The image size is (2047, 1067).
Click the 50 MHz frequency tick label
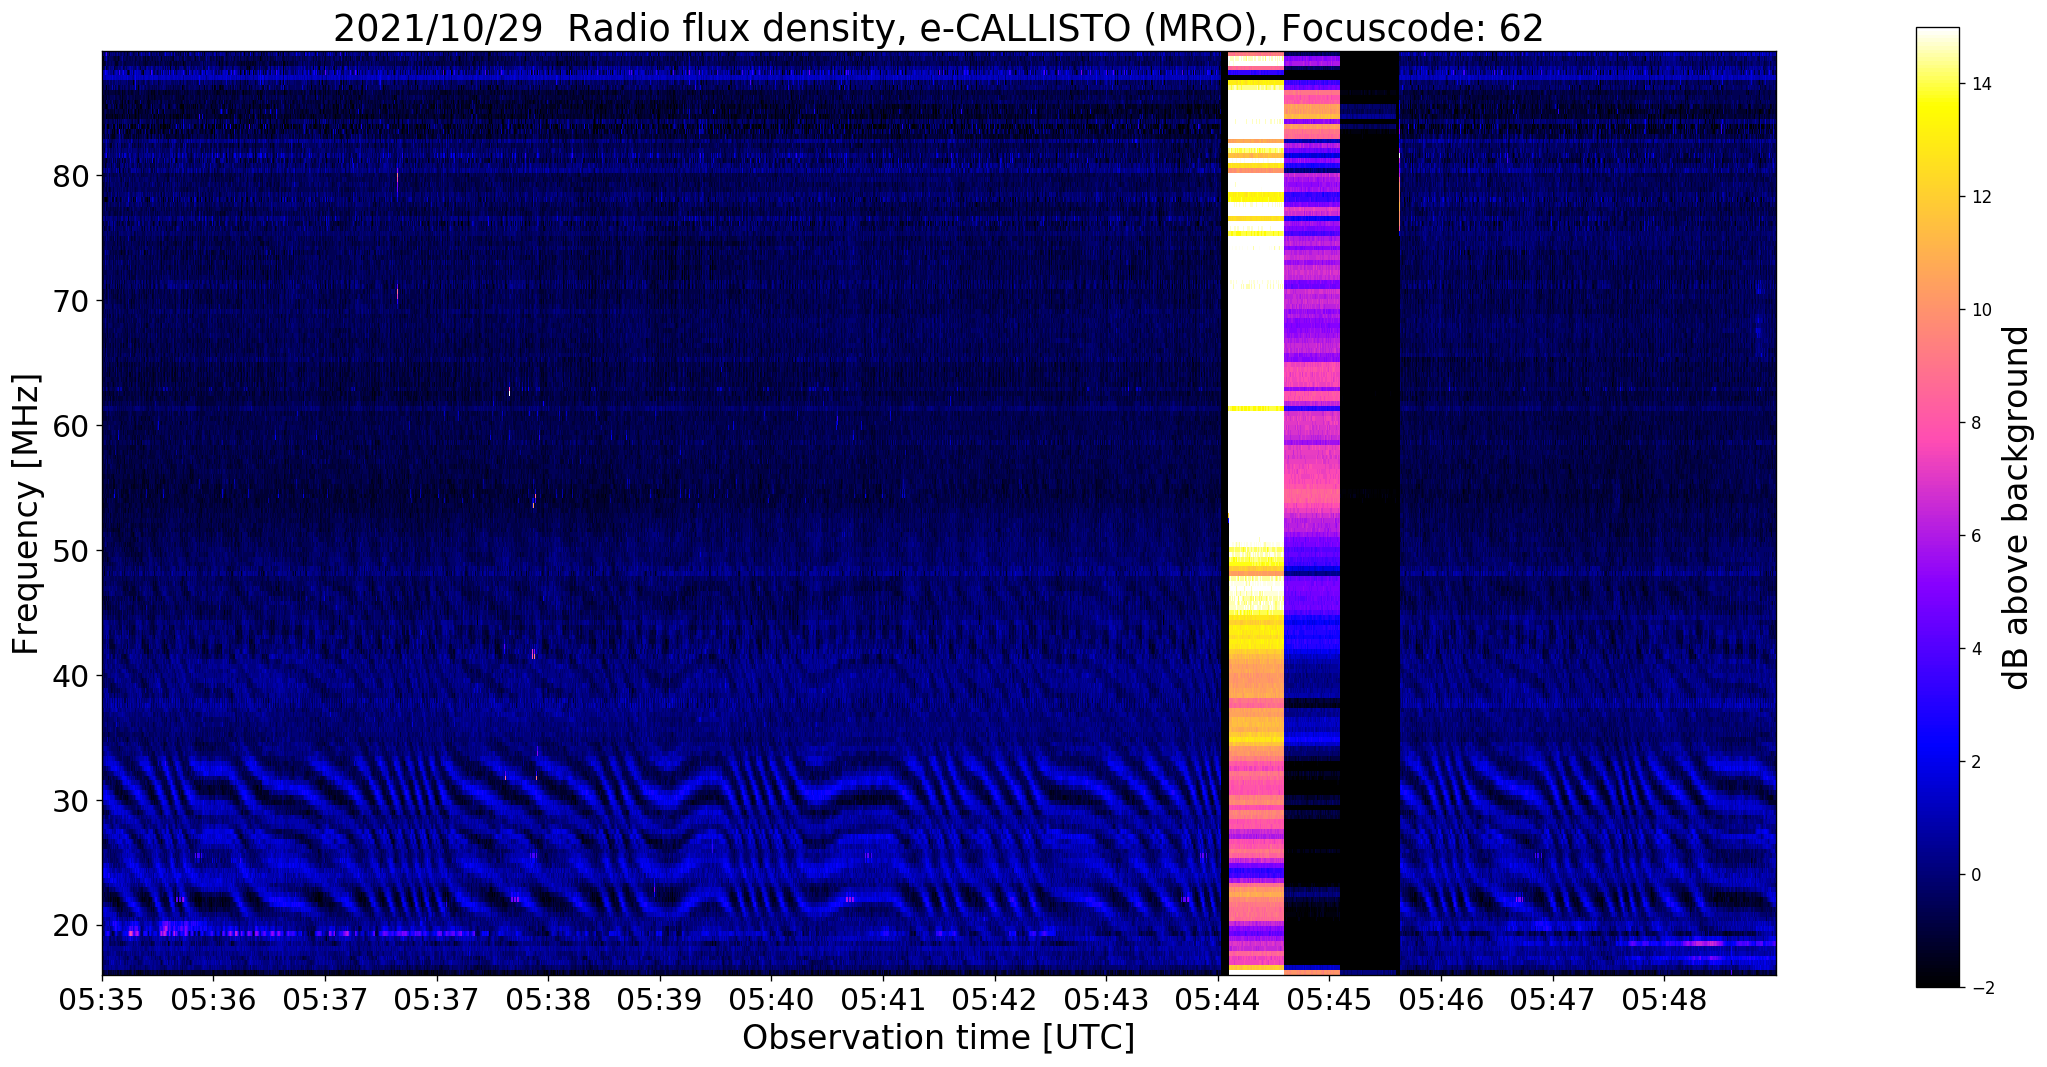pos(71,551)
